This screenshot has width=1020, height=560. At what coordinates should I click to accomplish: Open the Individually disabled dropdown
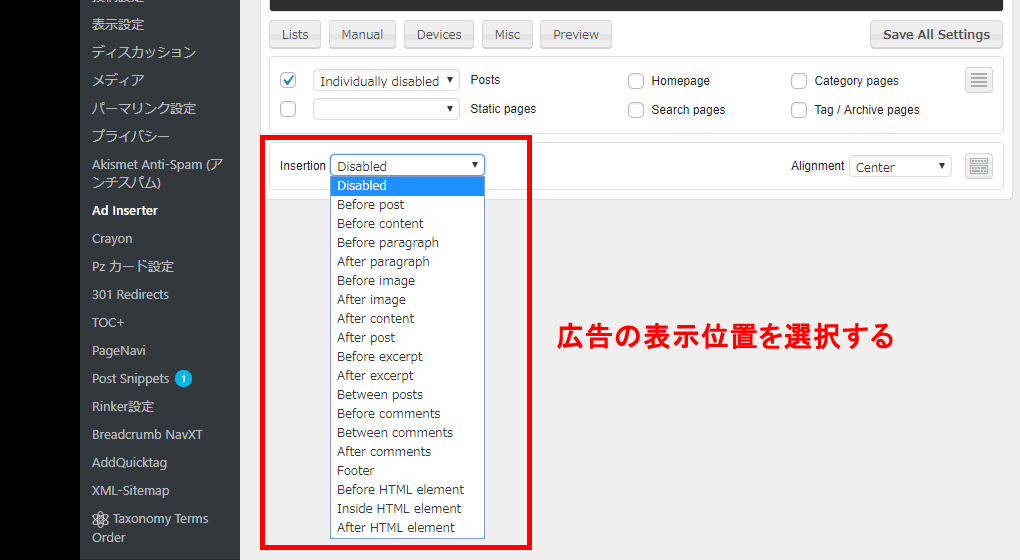click(386, 81)
